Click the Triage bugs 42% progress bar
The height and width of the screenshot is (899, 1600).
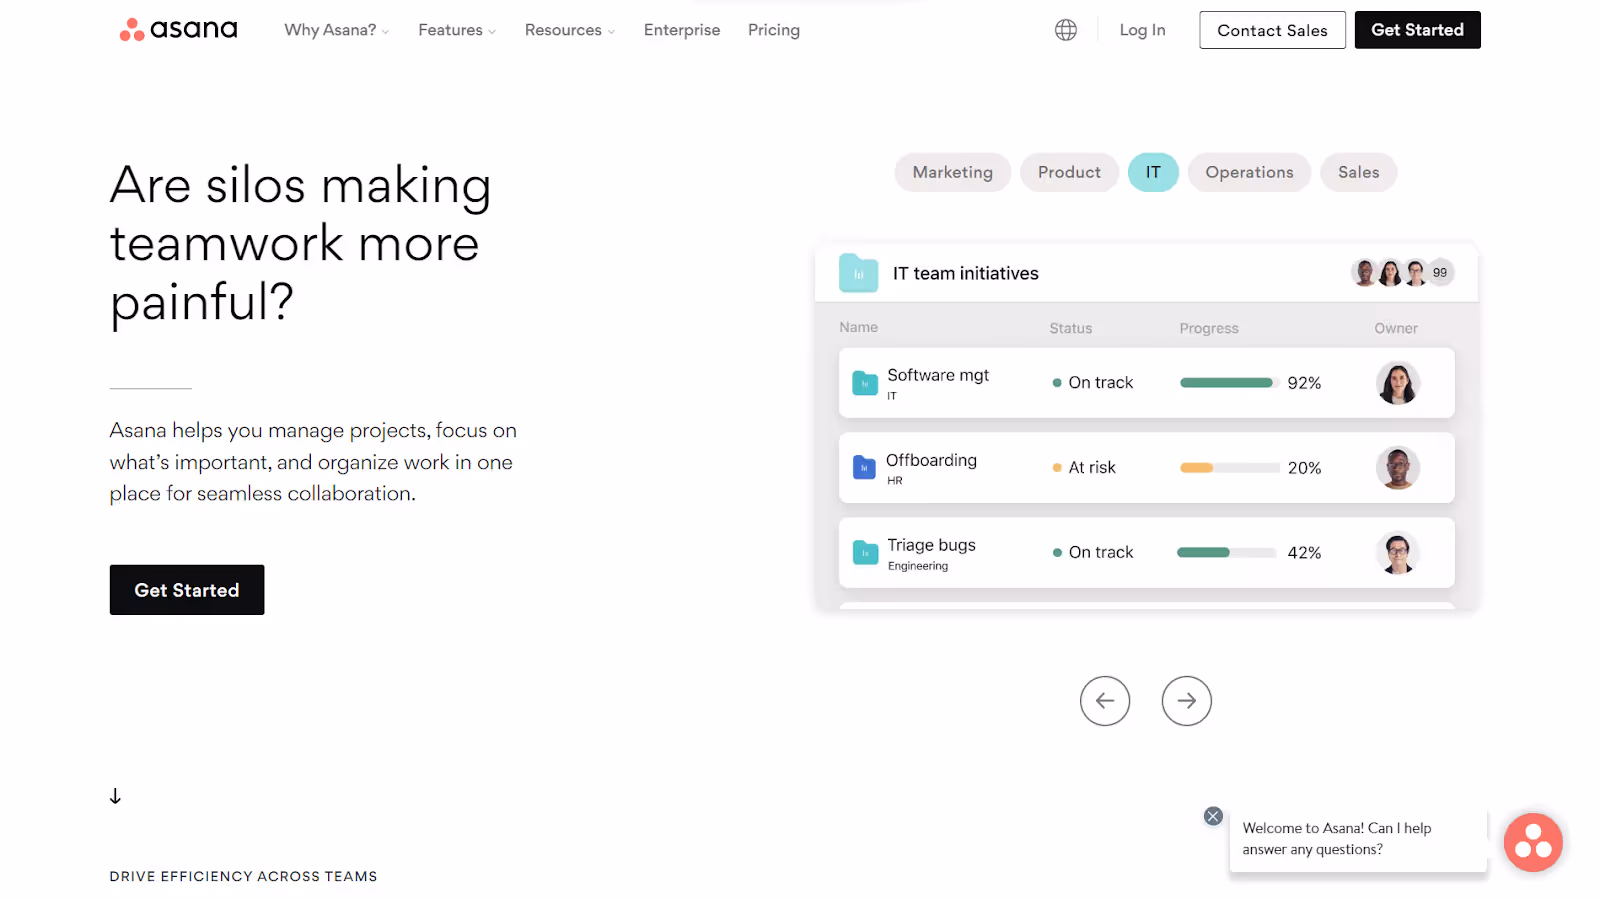[x=1227, y=553]
